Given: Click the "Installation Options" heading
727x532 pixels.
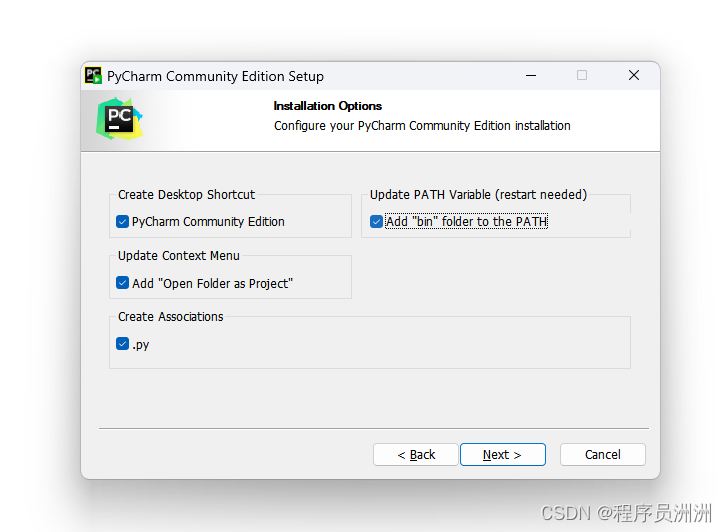Looking at the screenshot, I should [328, 106].
